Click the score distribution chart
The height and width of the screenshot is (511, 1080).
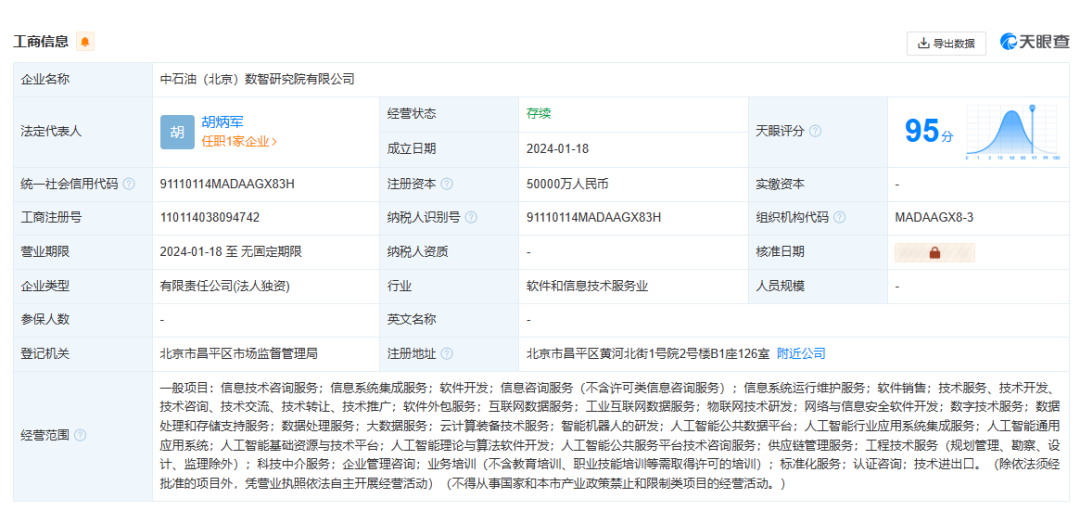pyautogui.click(x=1012, y=132)
